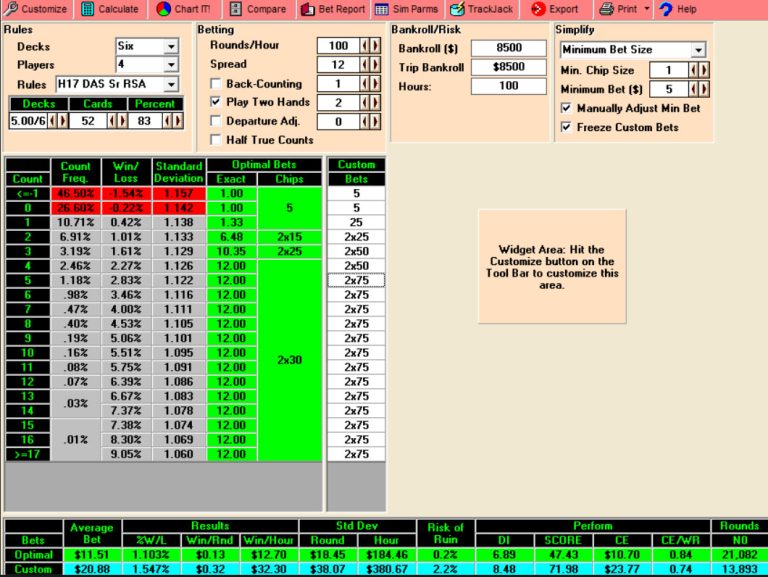The height and width of the screenshot is (577, 768).
Task: Select custom bet cell for count 1 (25)
Action: pyautogui.click(x=356, y=222)
